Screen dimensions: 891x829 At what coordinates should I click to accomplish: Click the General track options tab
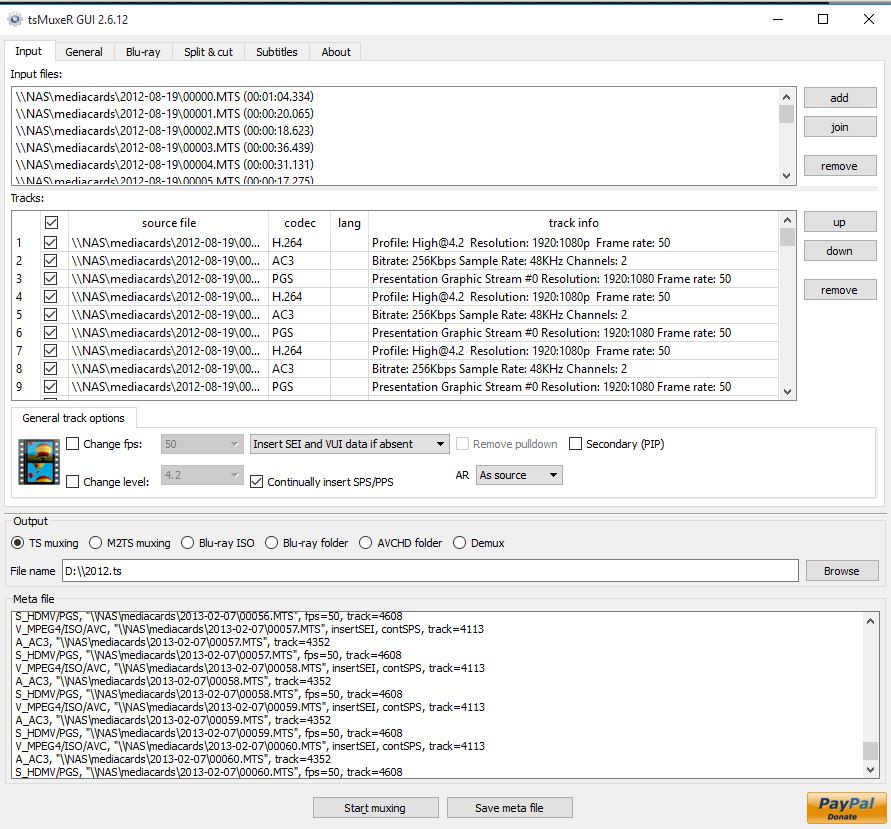[x=73, y=418]
